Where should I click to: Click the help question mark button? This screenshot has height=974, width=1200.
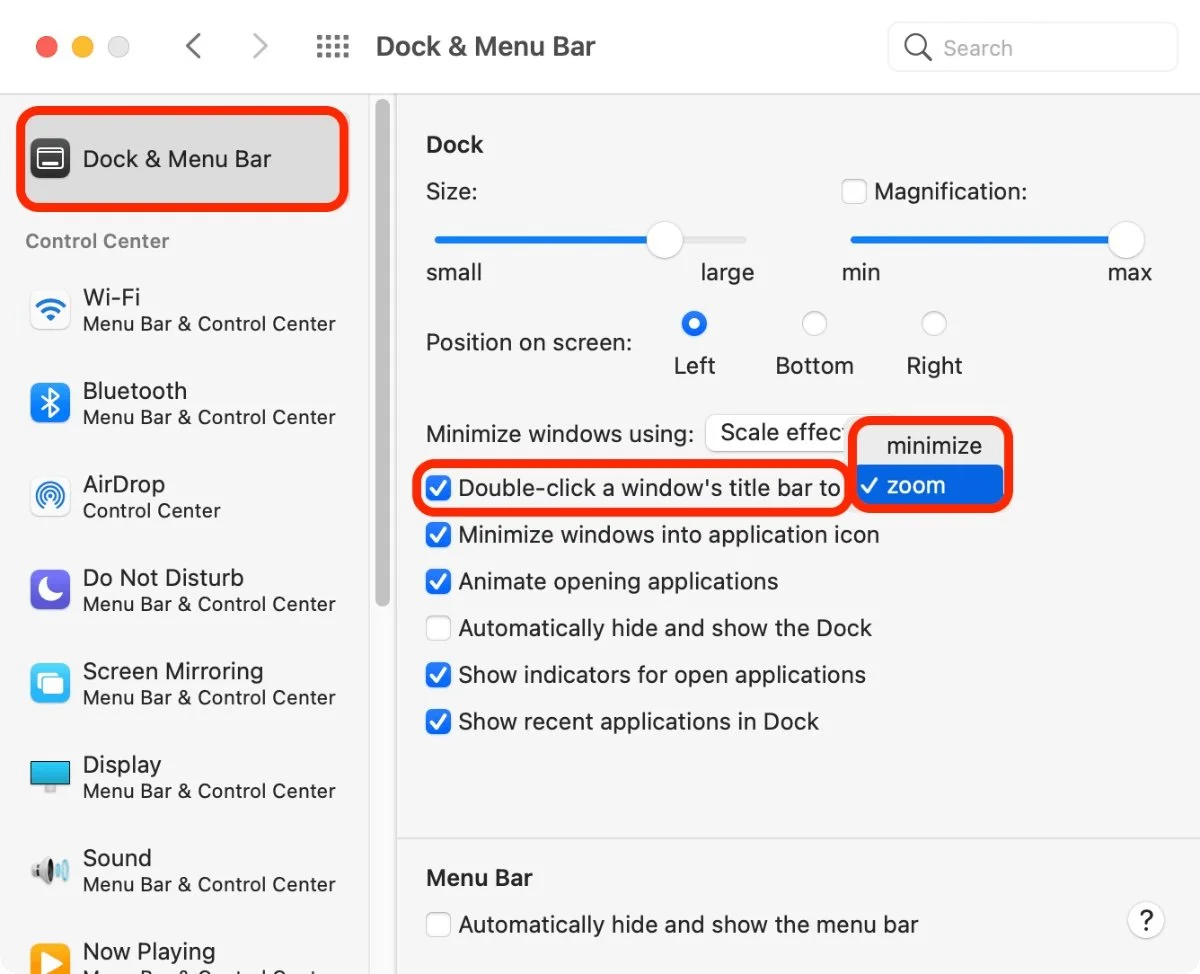(1146, 920)
